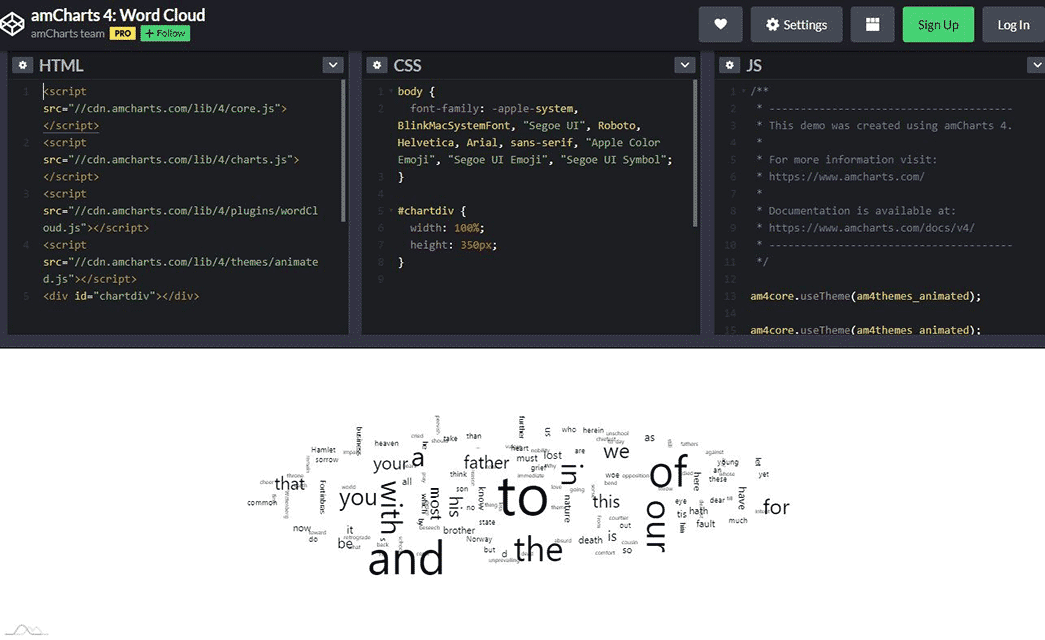The width and height of the screenshot is (1045, 640).
Task: Click the CodePen logo icon
Action: coord(12,24)
